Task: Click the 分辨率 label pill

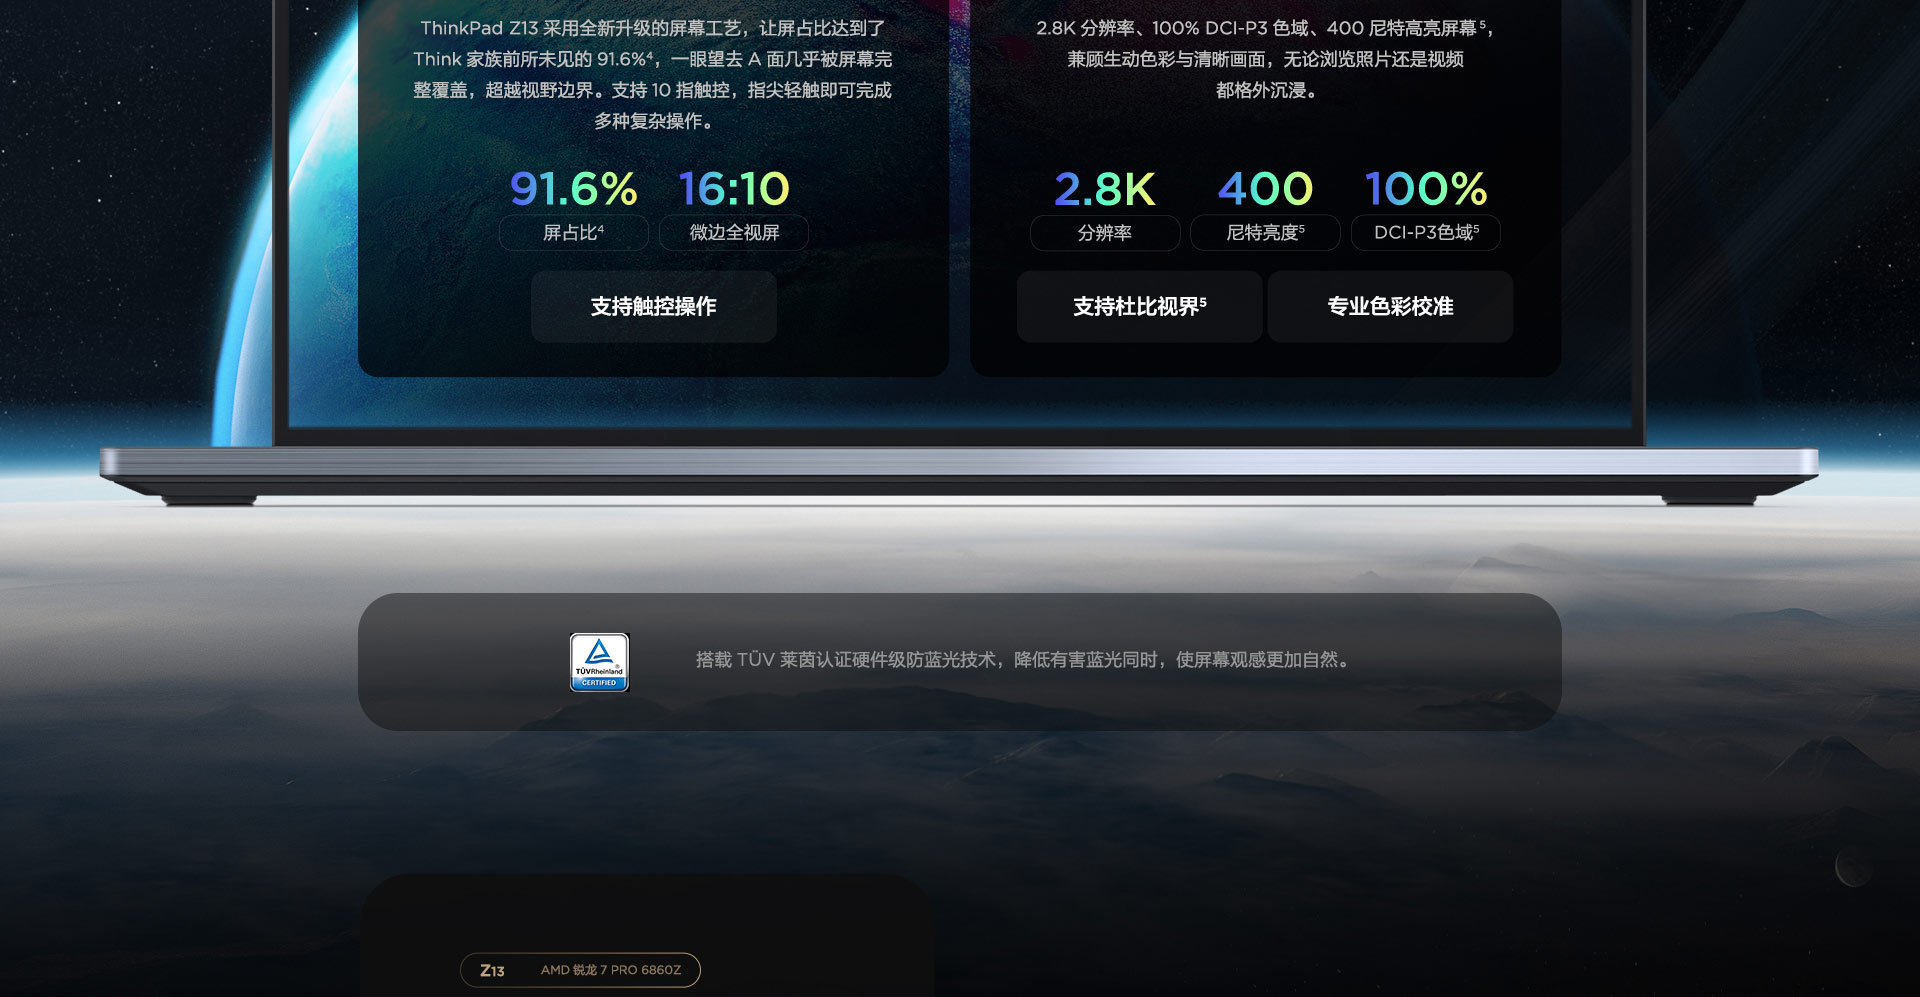Action: [x=1105, y=233]
